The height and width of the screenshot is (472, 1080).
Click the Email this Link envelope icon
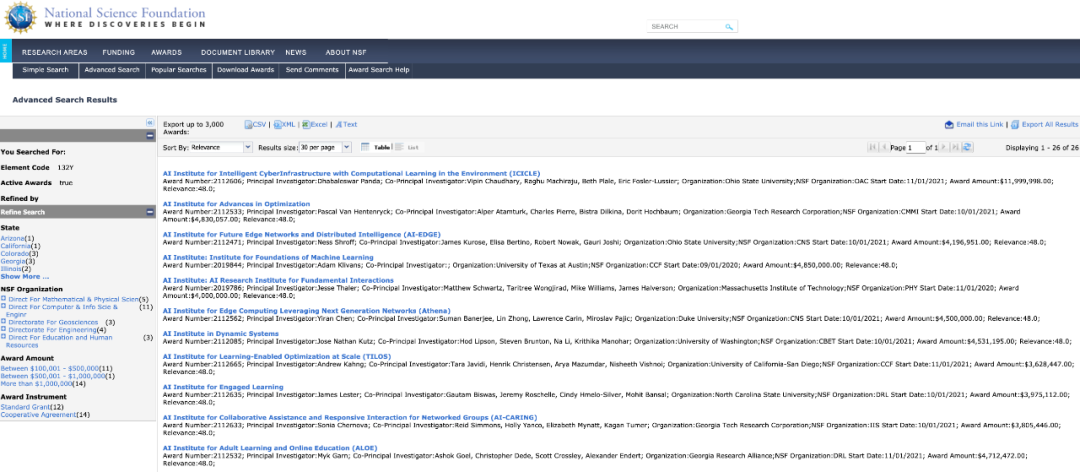(x=949, y=125)
